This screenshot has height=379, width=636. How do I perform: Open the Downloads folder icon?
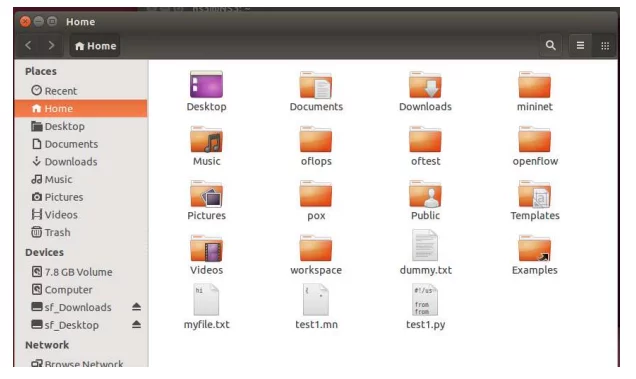425,84
